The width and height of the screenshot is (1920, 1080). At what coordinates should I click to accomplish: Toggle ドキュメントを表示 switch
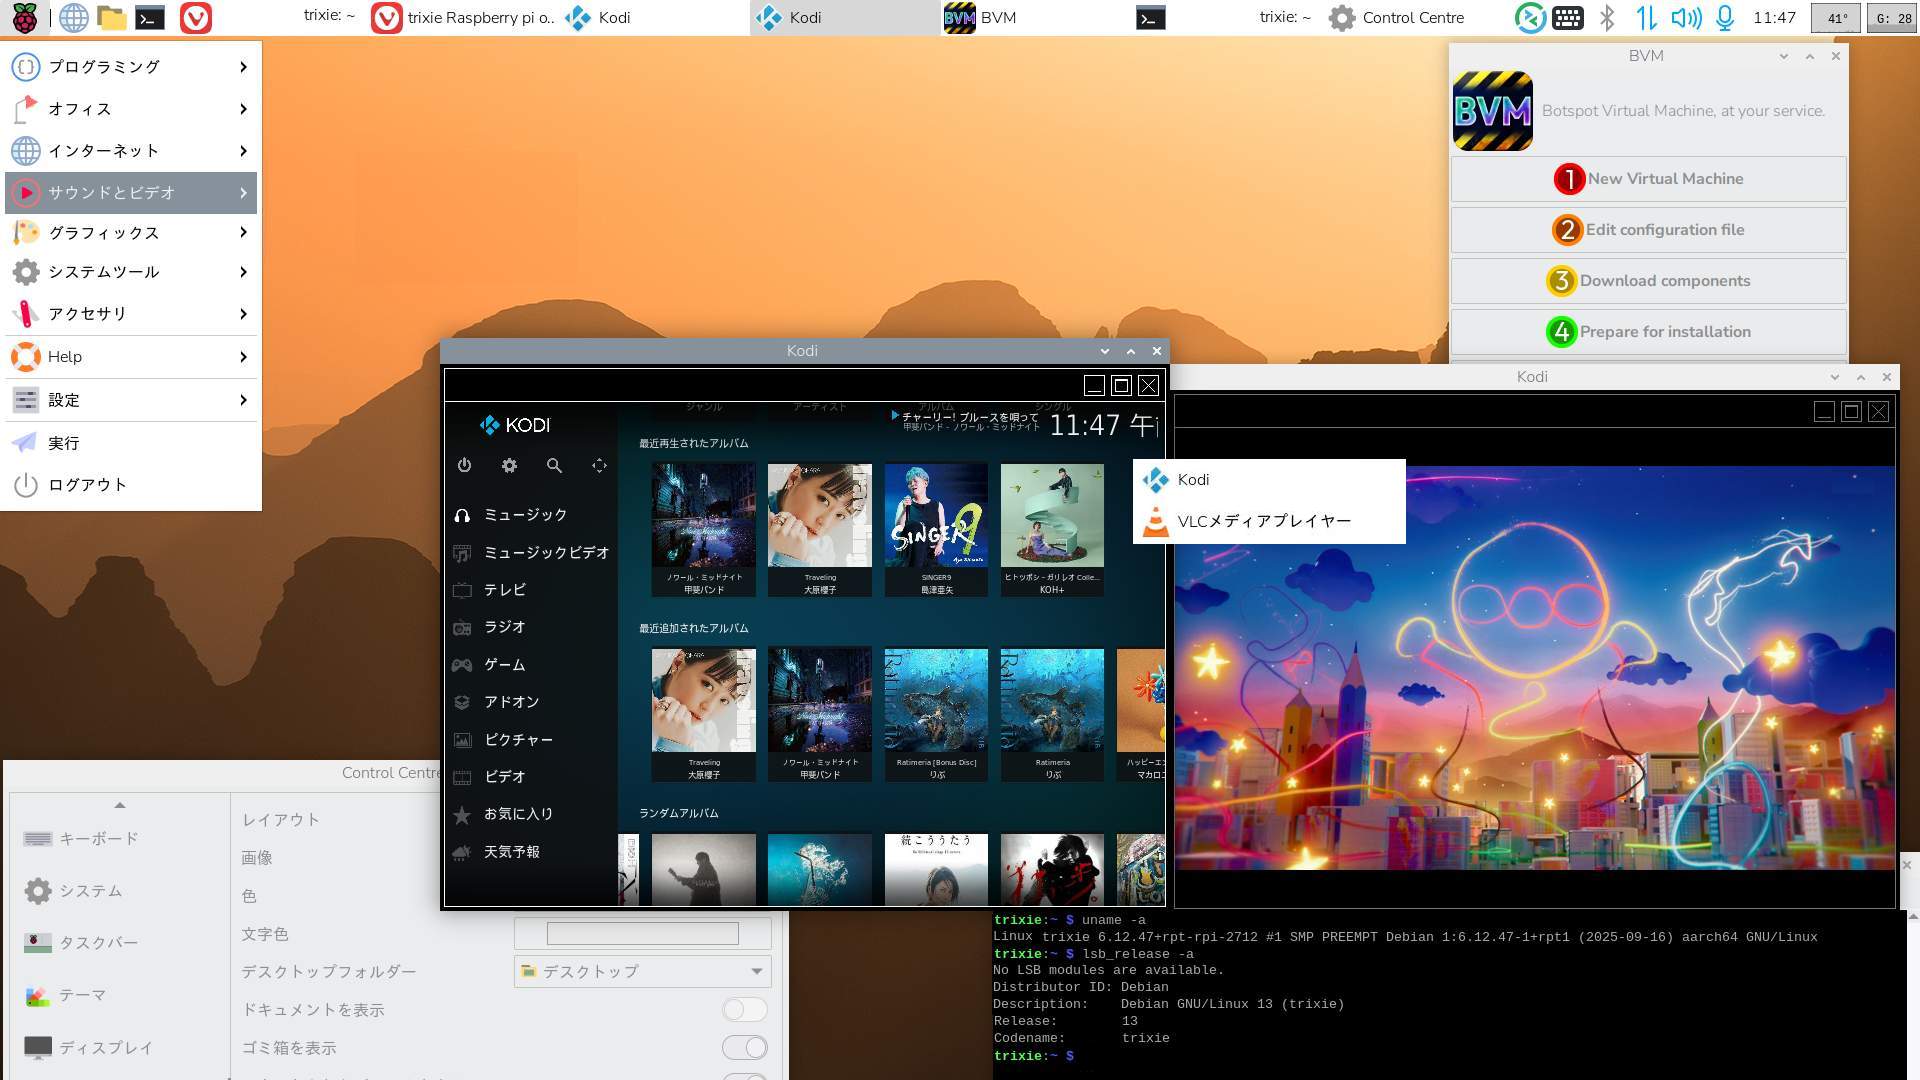click(x=745, y=1010)
